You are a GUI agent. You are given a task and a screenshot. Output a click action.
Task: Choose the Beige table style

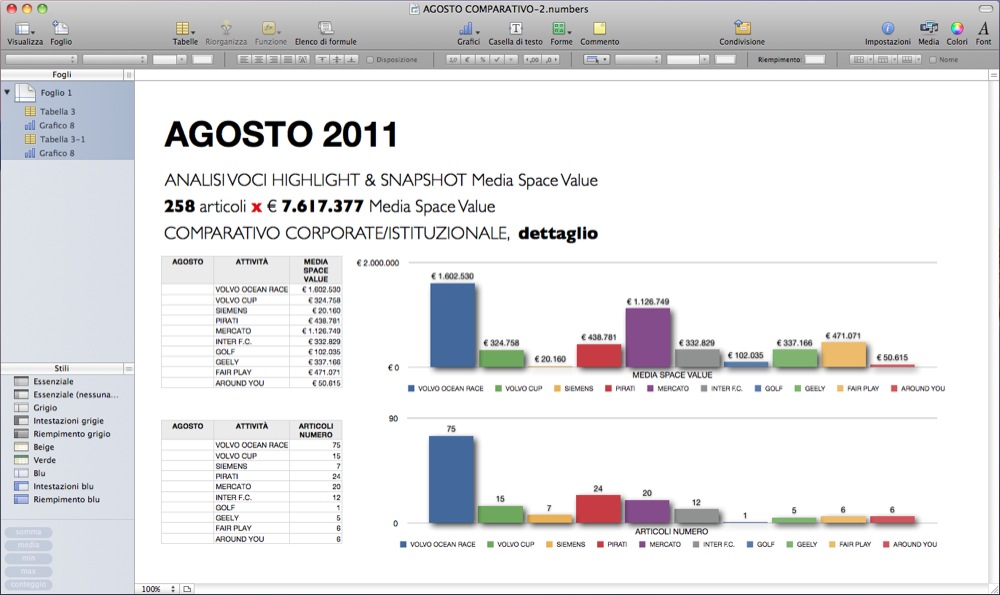coord(47,447)
